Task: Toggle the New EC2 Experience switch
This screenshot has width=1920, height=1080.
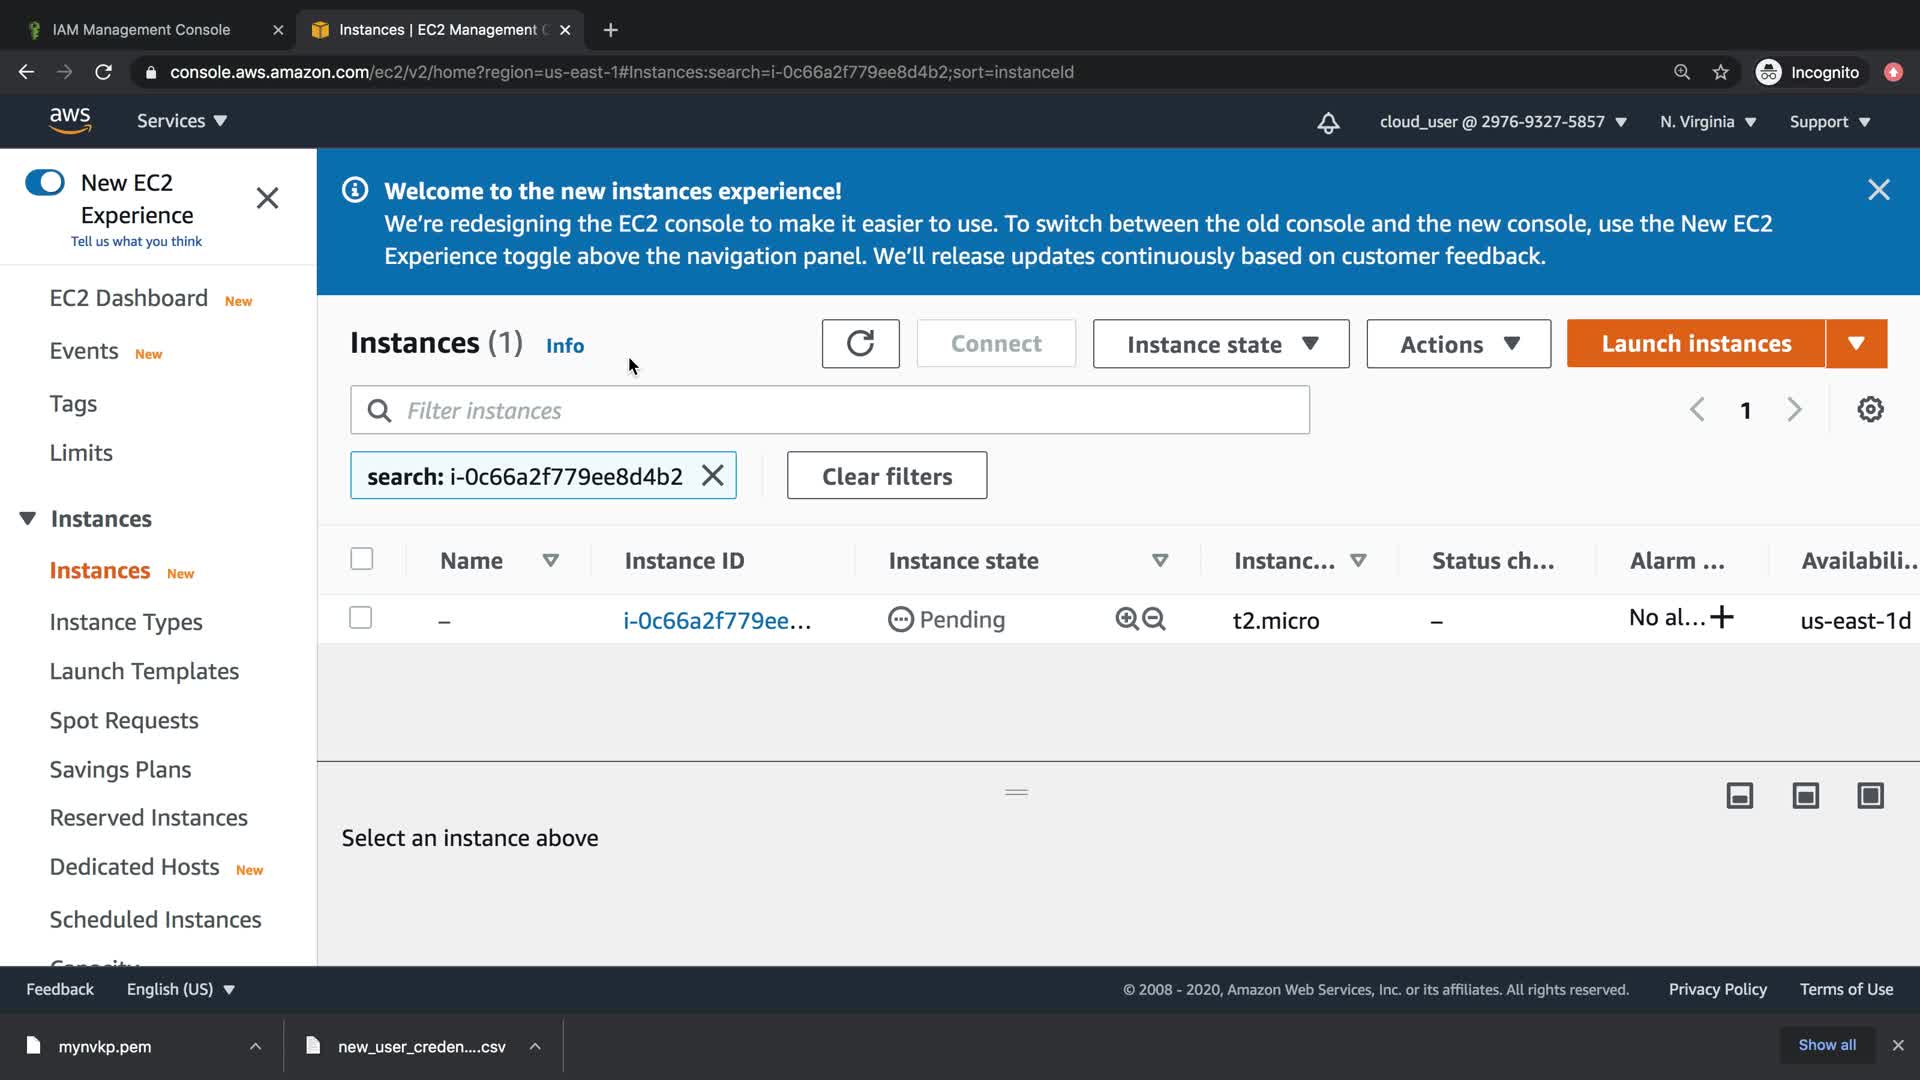Action: coord(45,183)
